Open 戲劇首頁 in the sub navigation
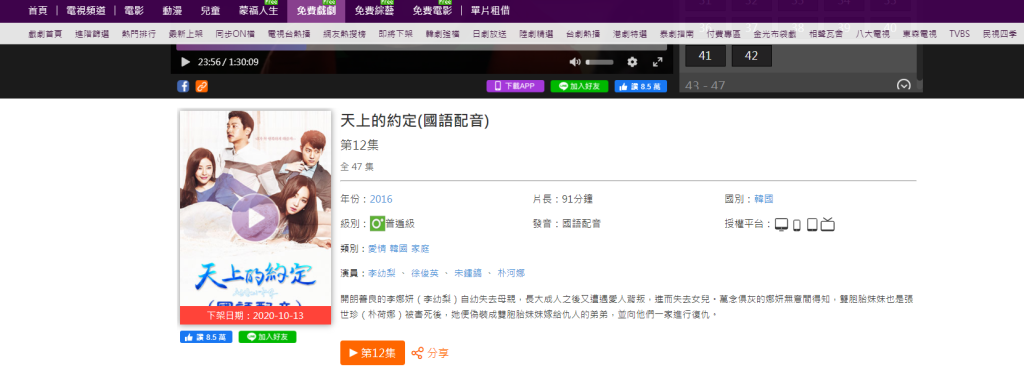Screen dimensions: 1024x383 pos(46,34)
